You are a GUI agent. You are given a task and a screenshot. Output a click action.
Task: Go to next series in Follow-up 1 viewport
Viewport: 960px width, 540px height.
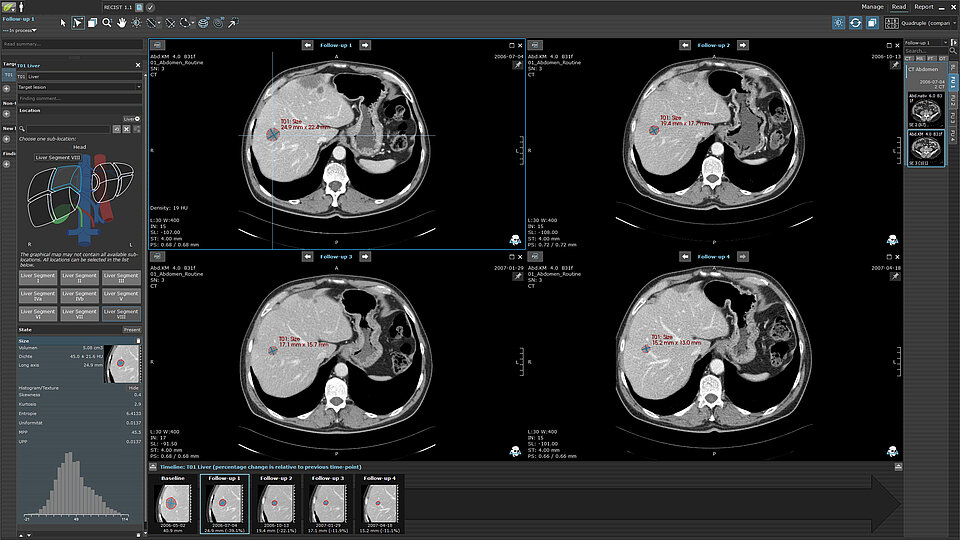[x=366, y=45]
